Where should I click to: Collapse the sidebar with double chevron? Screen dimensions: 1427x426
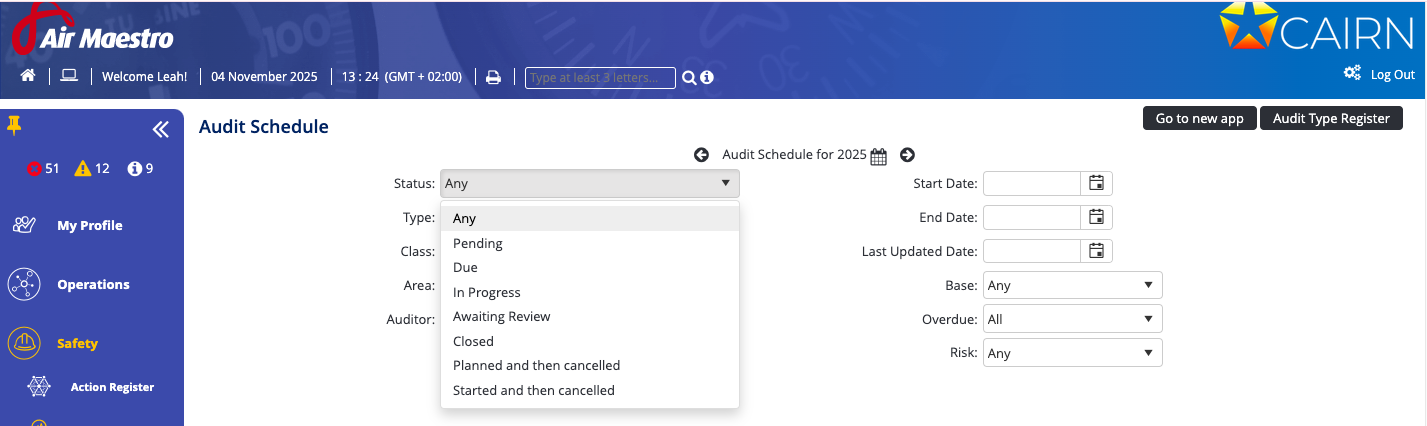160,129
